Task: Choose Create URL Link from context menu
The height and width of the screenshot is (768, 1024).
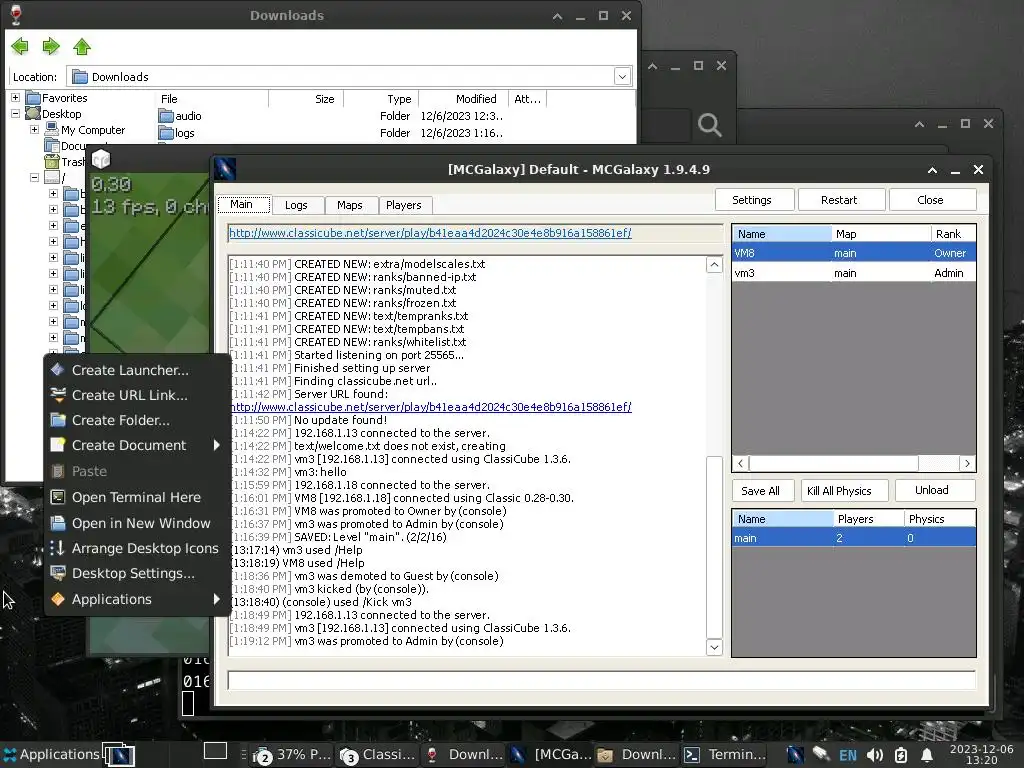Action: click(137, 395)
